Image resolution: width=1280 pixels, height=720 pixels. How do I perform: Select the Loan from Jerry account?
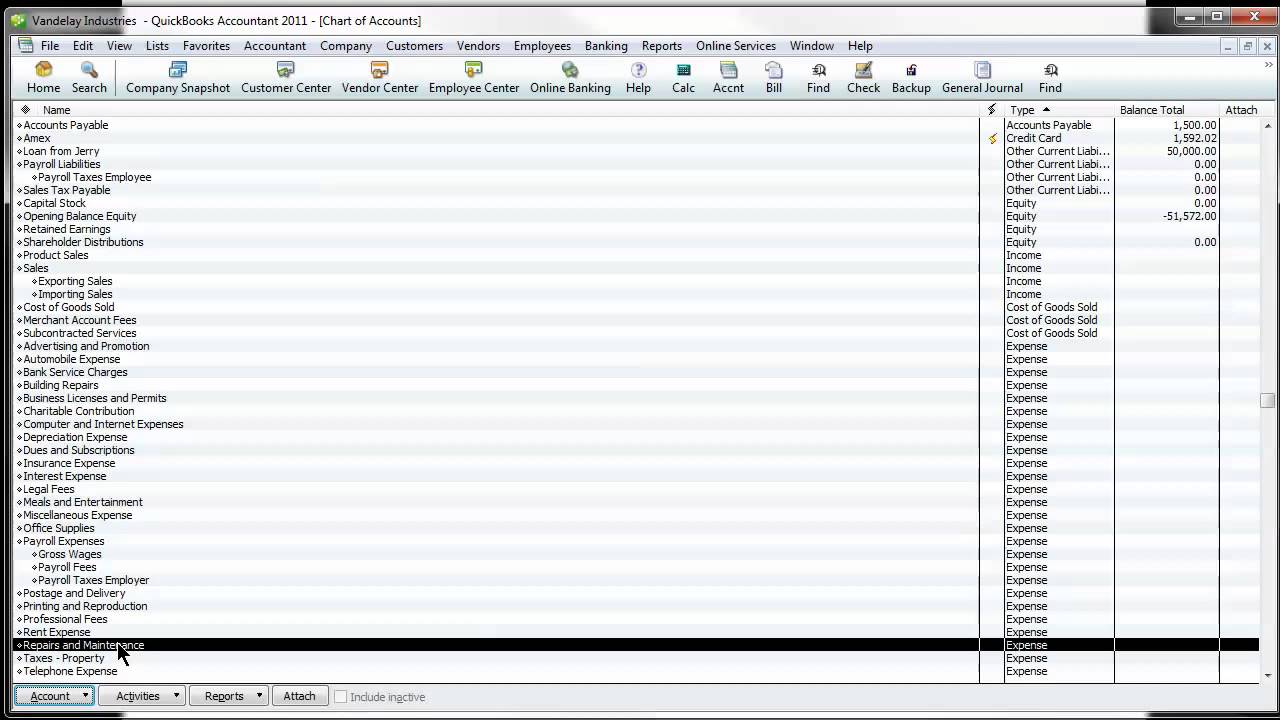click(x=636, y=151)
